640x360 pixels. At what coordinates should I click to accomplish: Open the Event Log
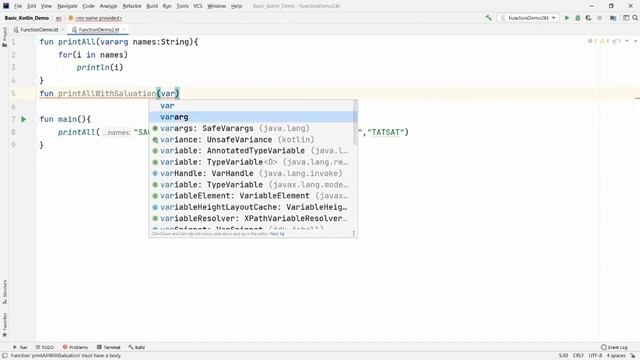pyautogui.click(x=614, y=347)
